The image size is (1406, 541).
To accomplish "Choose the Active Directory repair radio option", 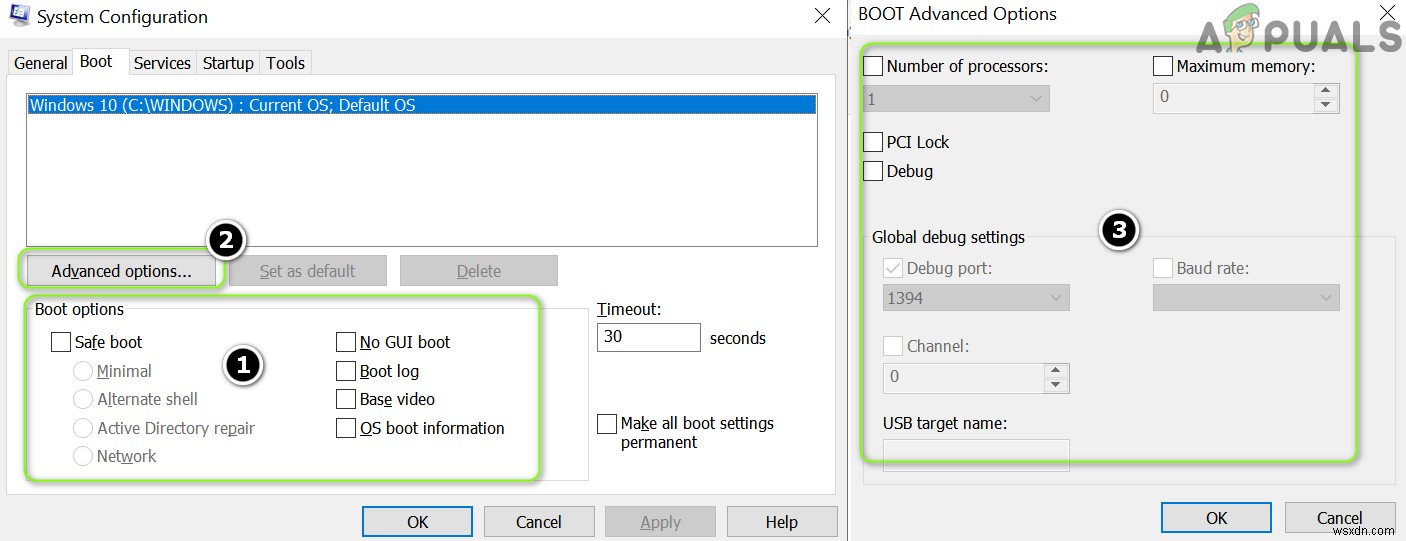I will coord(83,428).
